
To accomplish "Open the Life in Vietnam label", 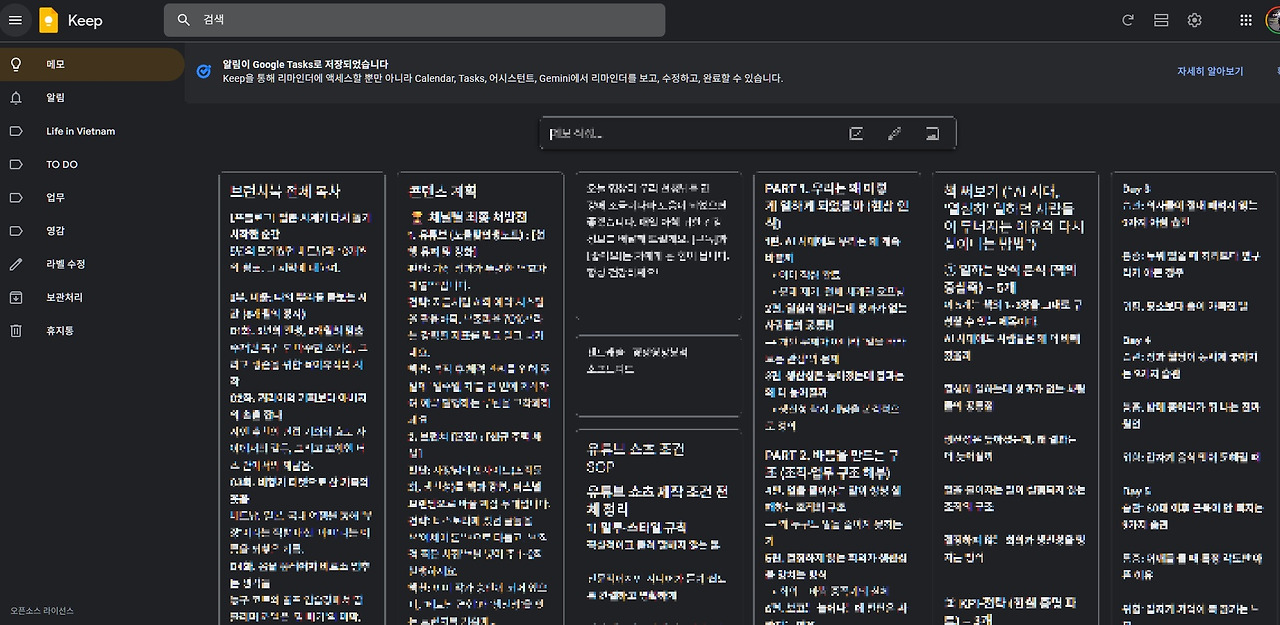I will coord(81,130).
